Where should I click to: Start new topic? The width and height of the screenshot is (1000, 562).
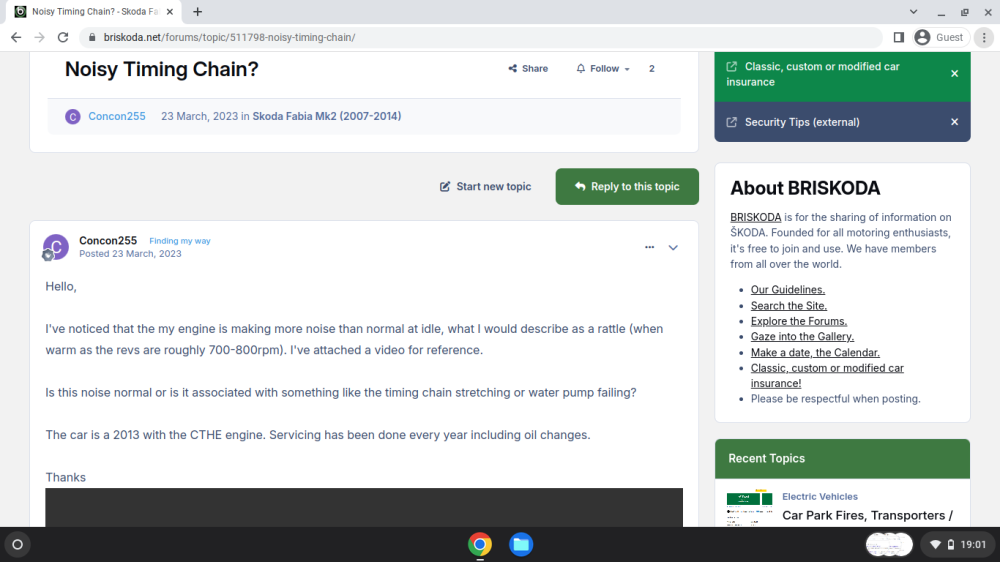[485, 186]
